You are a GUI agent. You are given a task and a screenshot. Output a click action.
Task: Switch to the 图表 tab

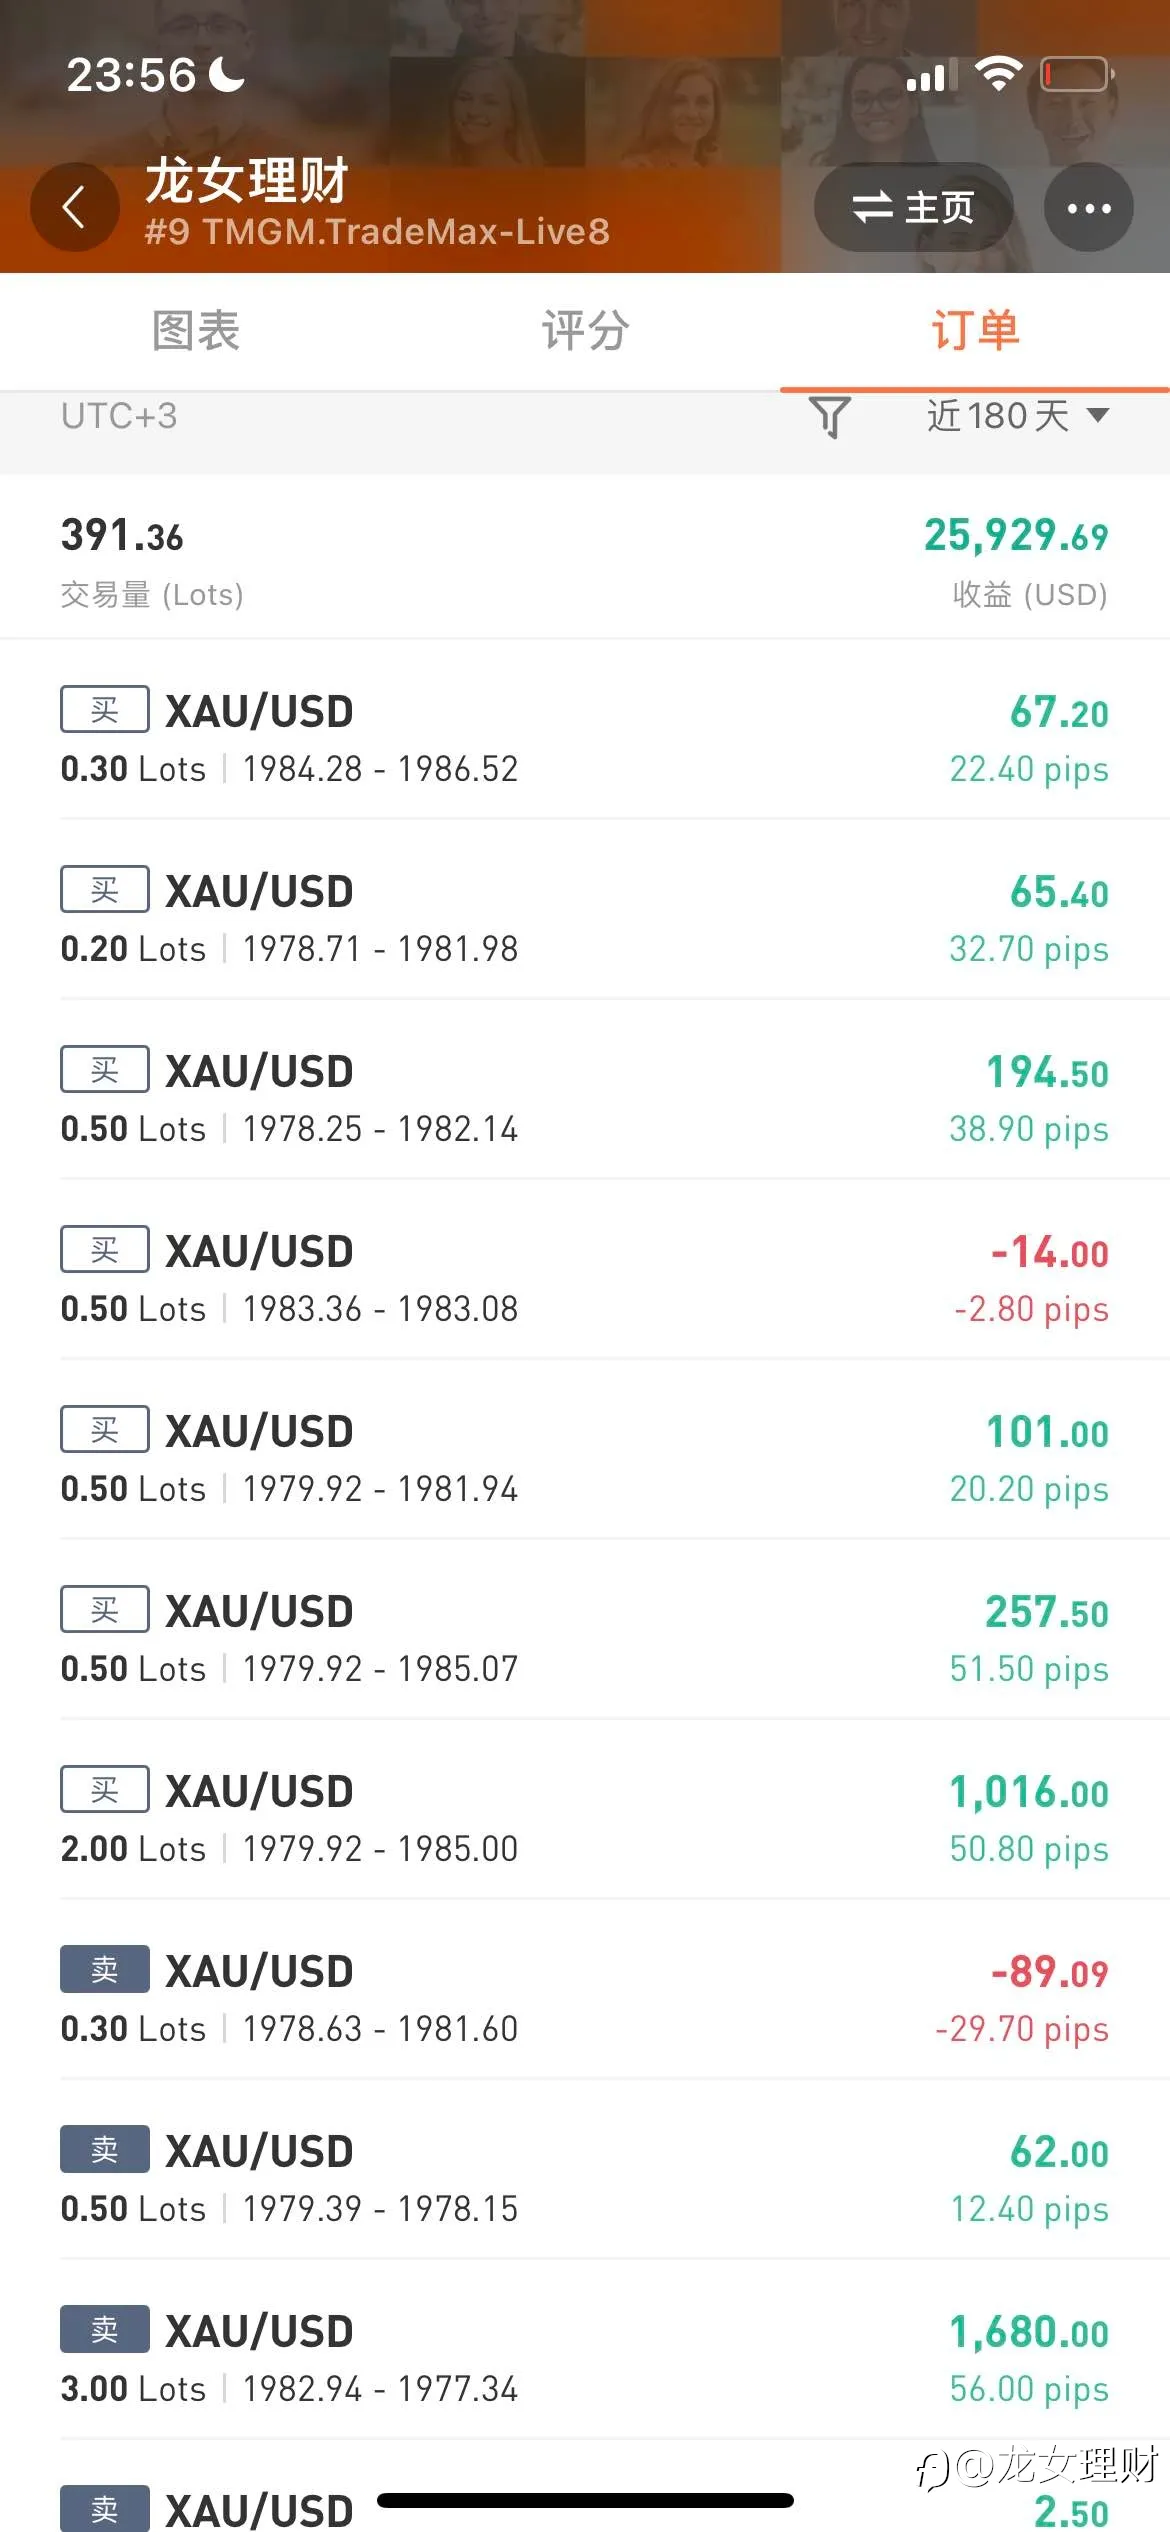pyautogui.click(x=195, y=330)
